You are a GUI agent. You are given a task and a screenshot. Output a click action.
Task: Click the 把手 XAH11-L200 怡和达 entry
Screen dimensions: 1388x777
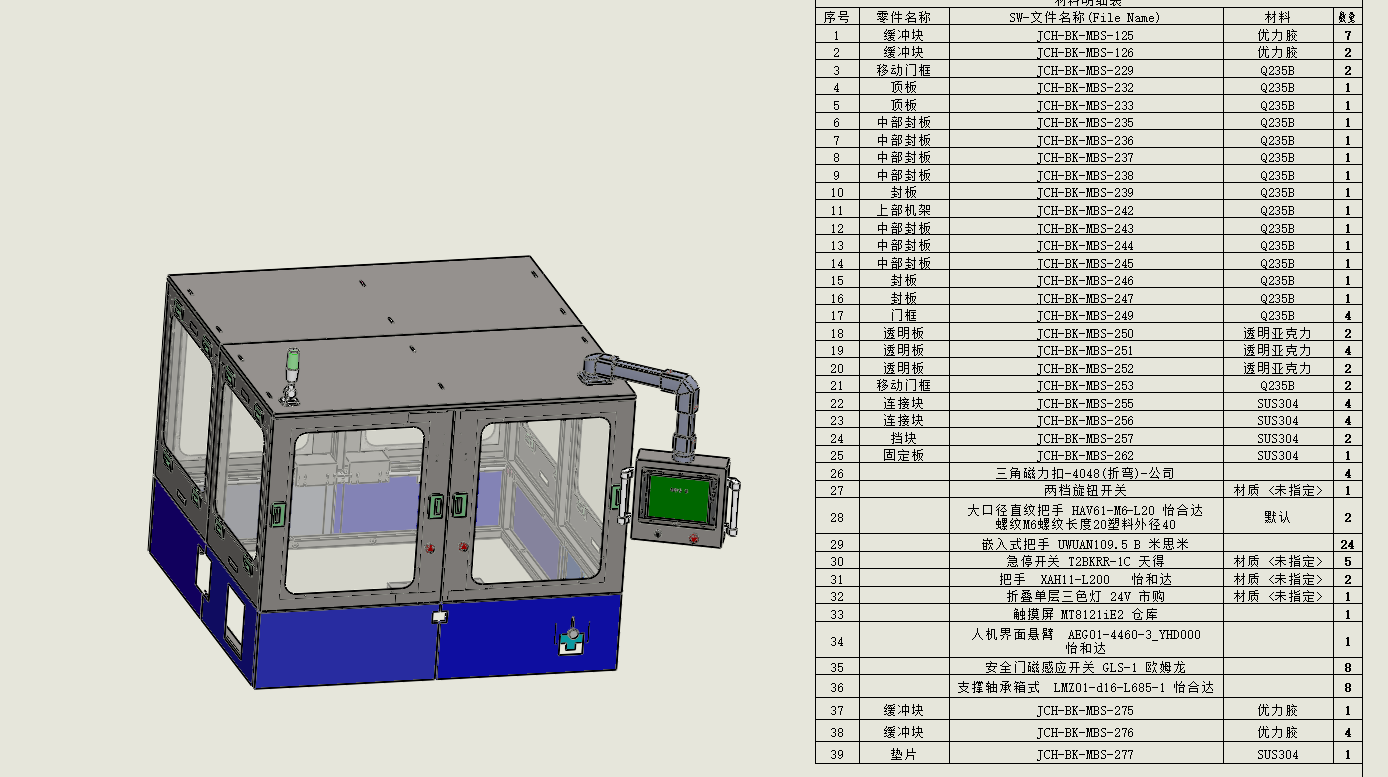point(1085,579)
